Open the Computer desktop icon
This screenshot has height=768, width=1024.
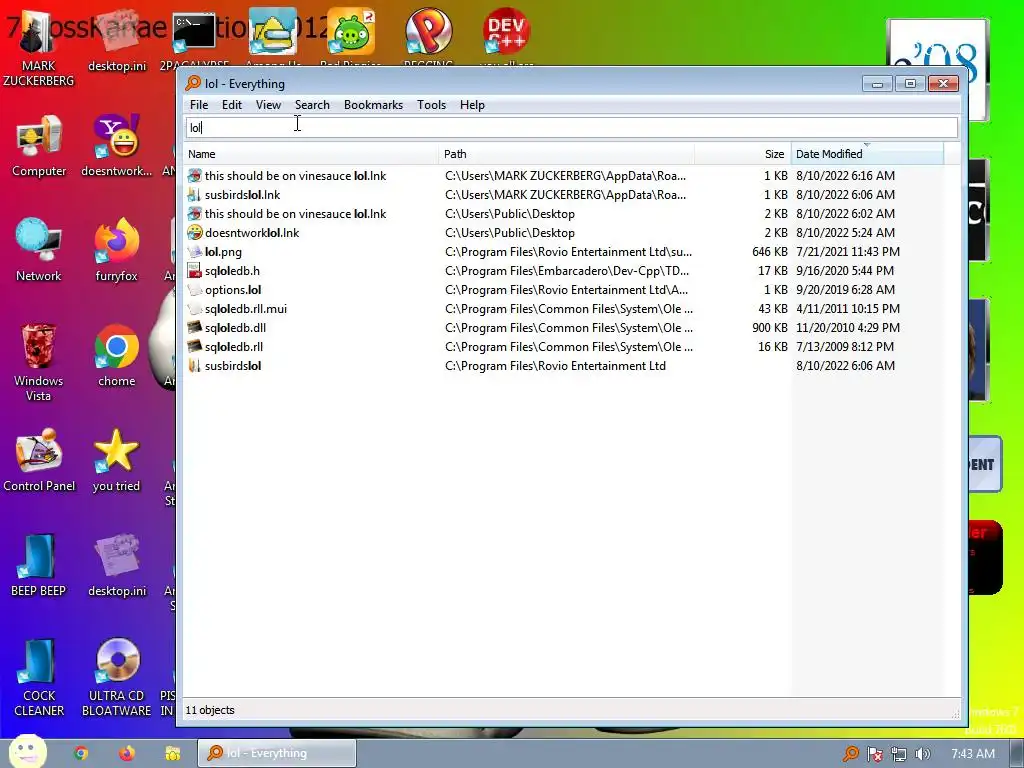point(39,146)
